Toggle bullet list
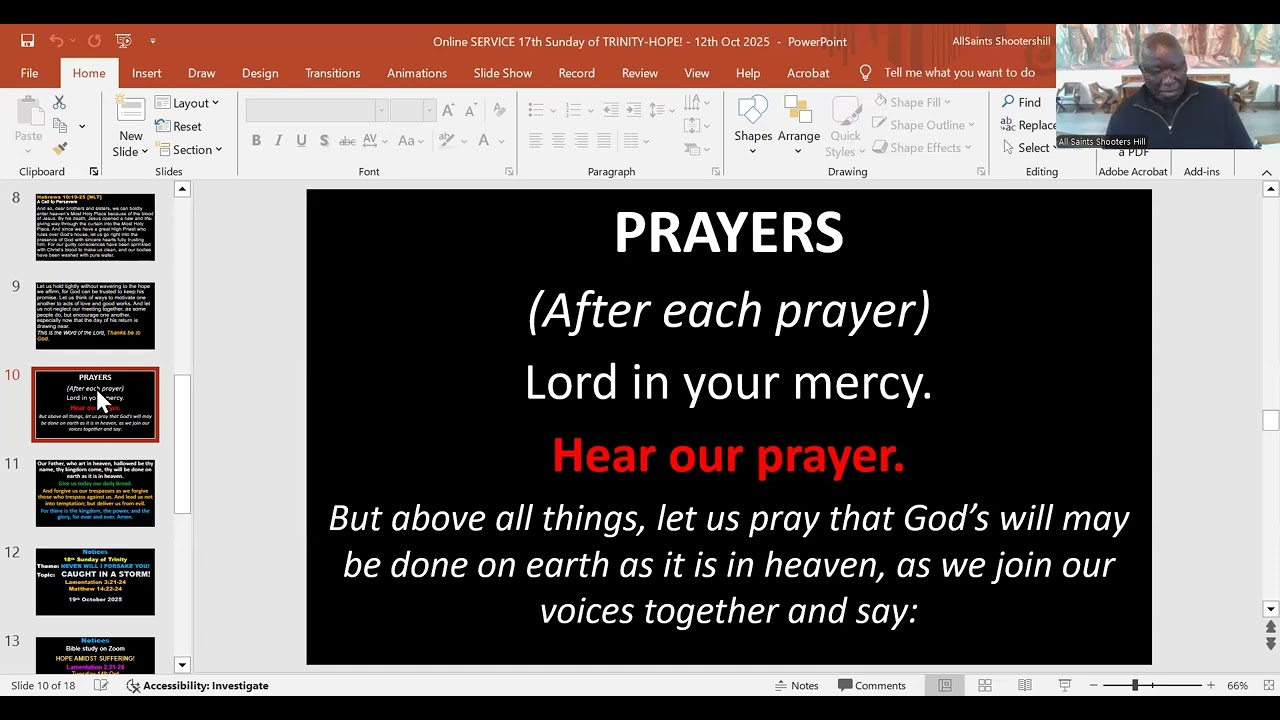The height and width of the screenshot is (720, 1280). click(x=536, y=110)
